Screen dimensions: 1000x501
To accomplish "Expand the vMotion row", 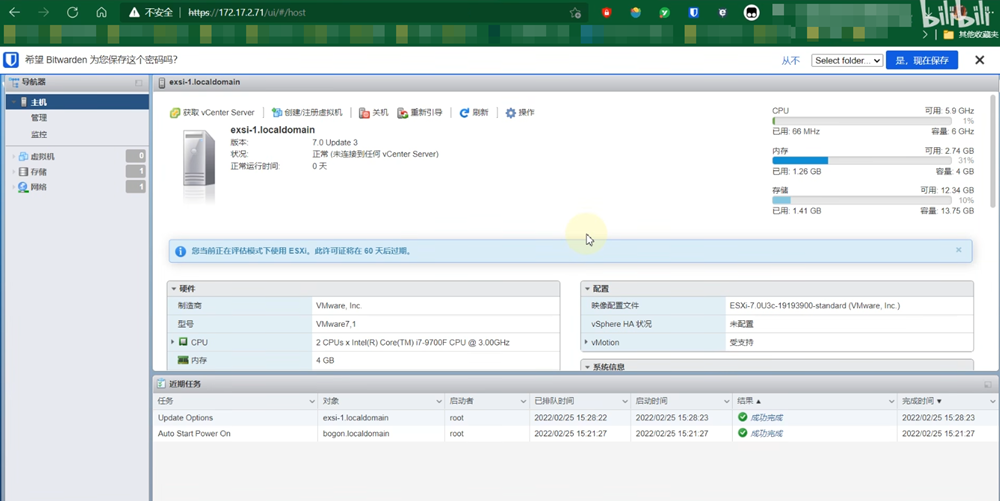I will click(x=586, y=342).
